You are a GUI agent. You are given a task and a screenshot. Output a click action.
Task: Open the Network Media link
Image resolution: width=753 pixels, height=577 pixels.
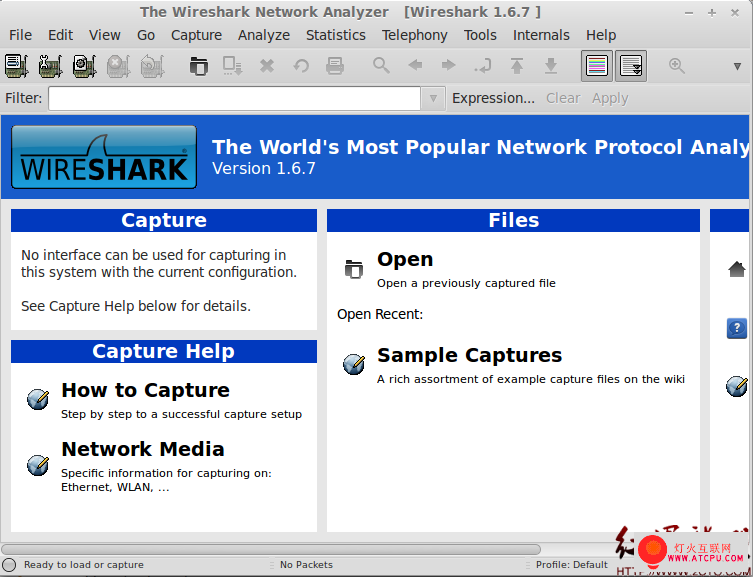pyautogui.click(x=143, y=449)
